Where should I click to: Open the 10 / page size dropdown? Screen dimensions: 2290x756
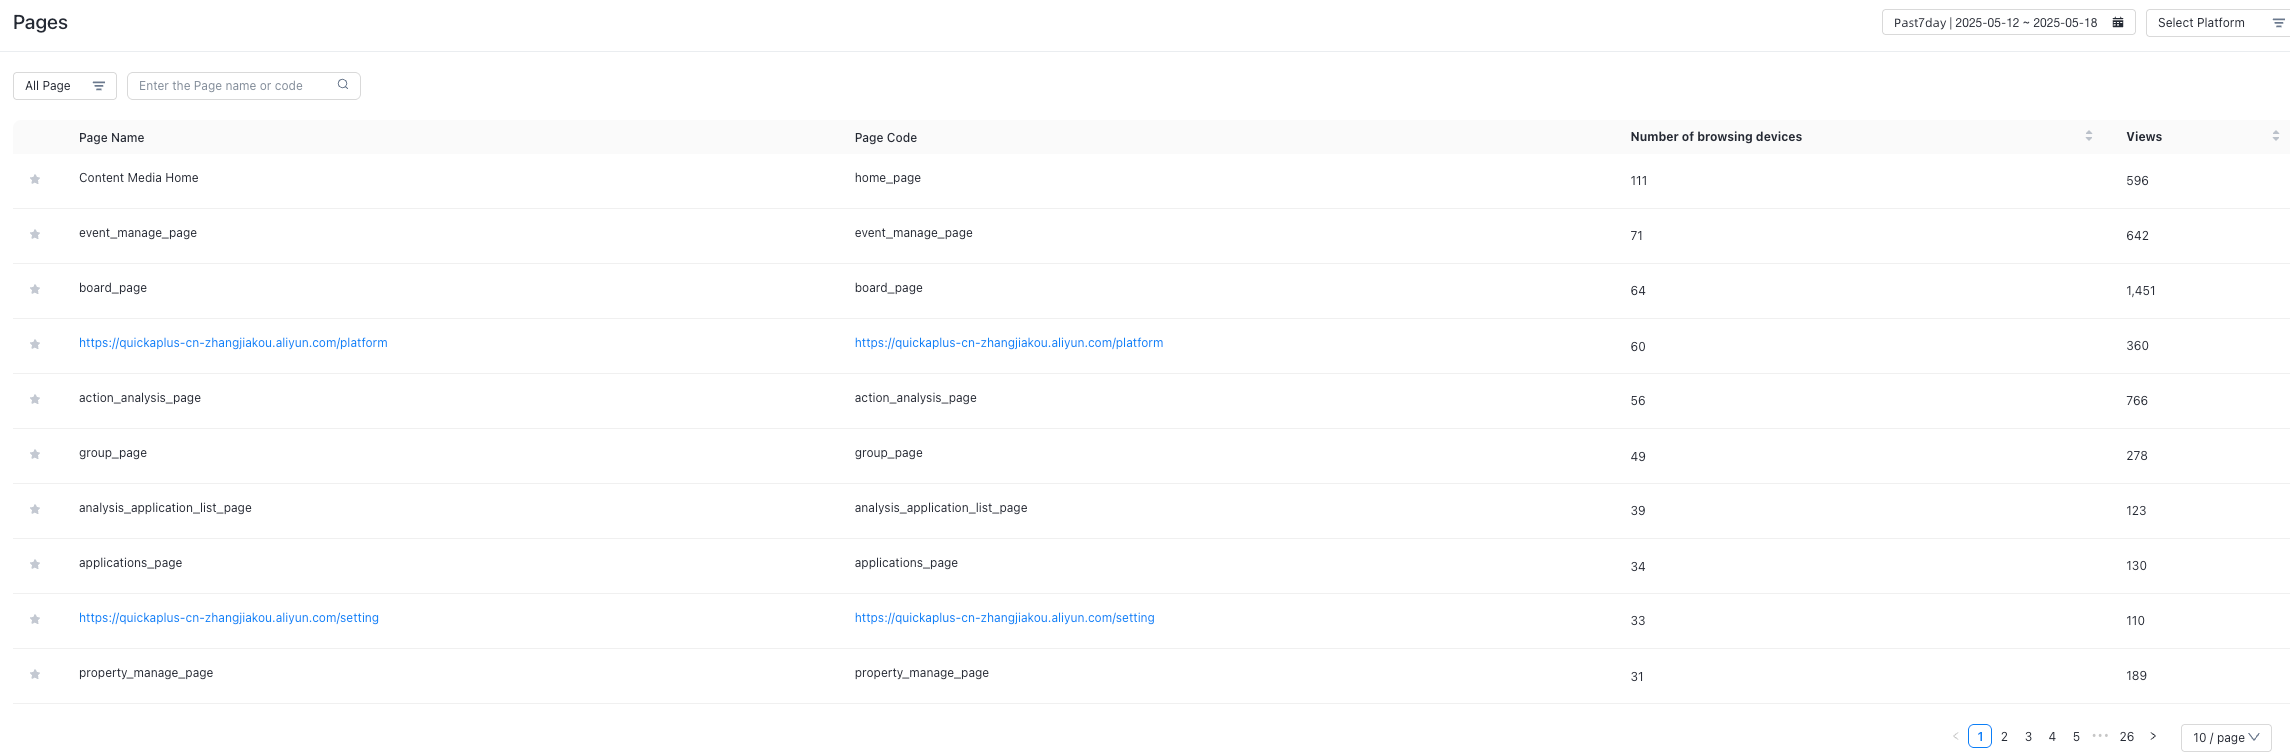click(x=2226, y=737)
